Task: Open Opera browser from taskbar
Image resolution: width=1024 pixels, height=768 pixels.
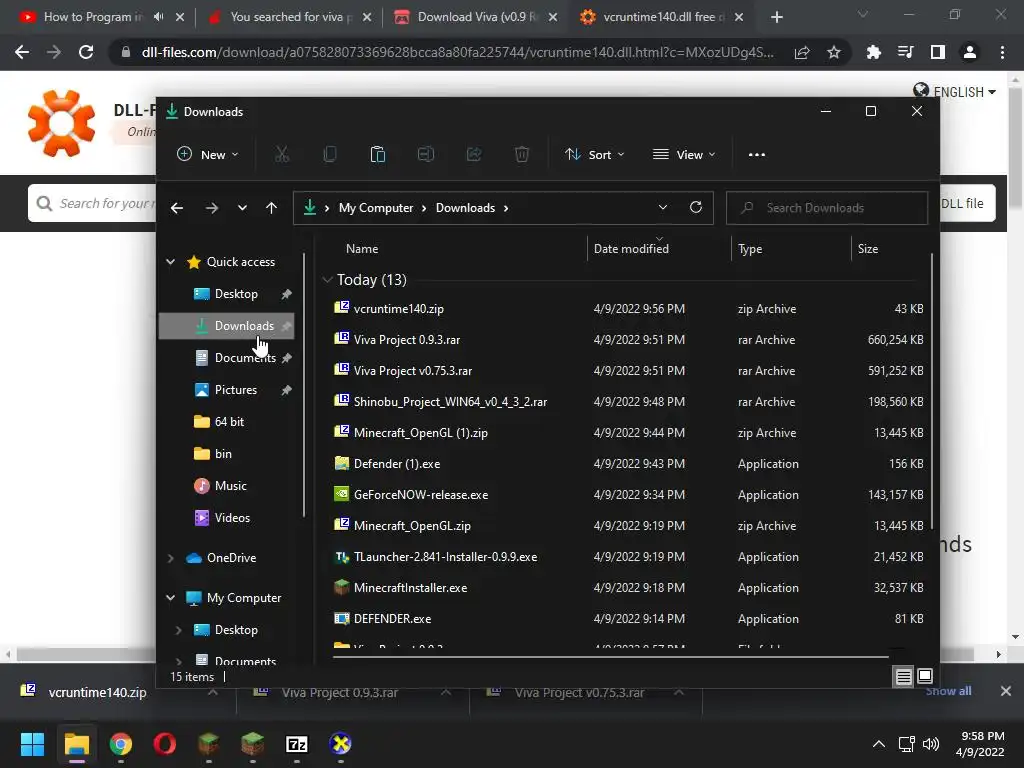Action: [x=165, y=744]
